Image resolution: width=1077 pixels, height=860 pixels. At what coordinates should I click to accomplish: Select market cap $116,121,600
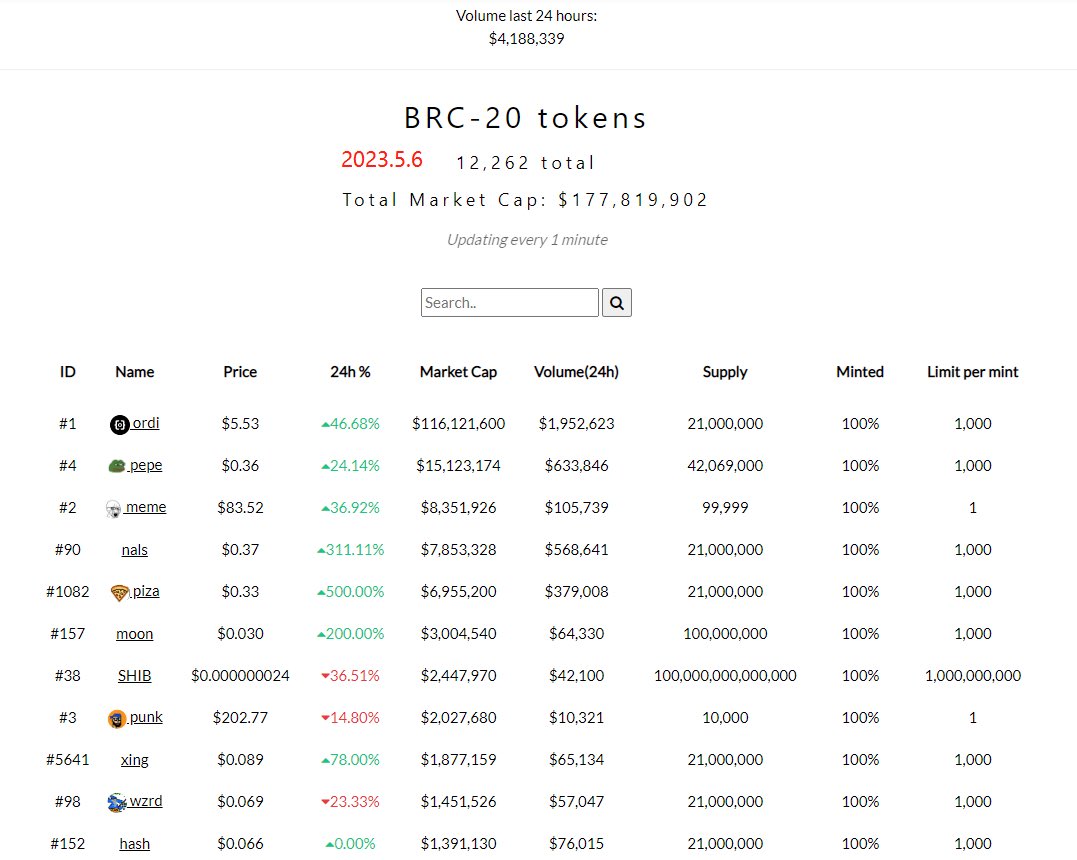pyautogui.click(x=458, y=423)
